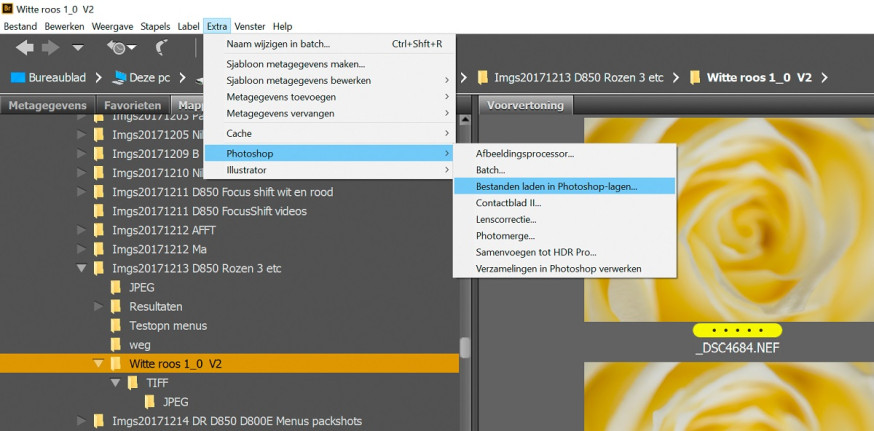Collapse the Witte roos 1_0 V2 folder

pos(98,364)
